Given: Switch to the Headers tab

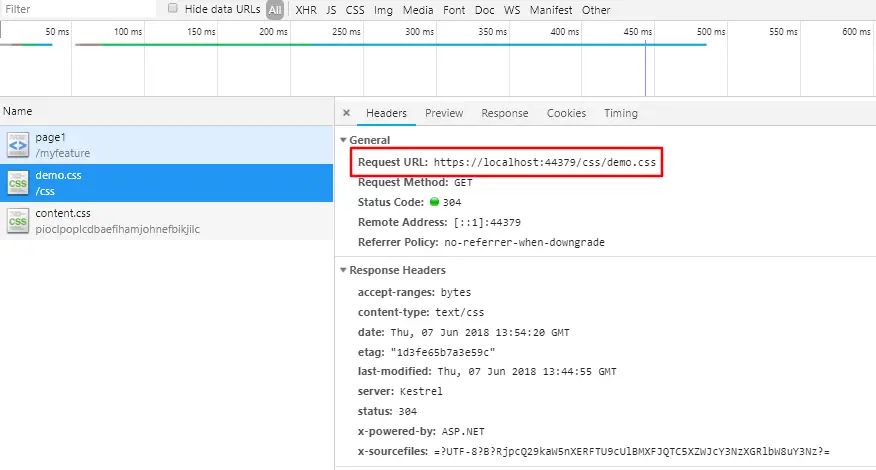Looking at the screenshot, I should 386,113.
